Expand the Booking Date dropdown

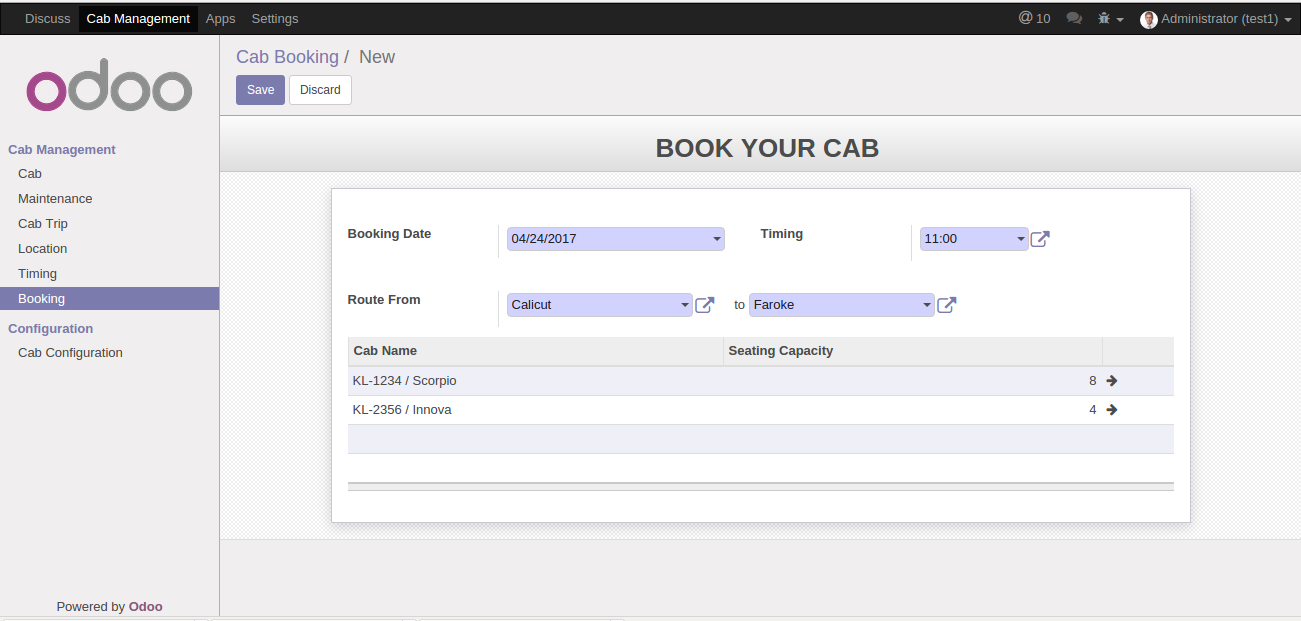tap(717, 239)
